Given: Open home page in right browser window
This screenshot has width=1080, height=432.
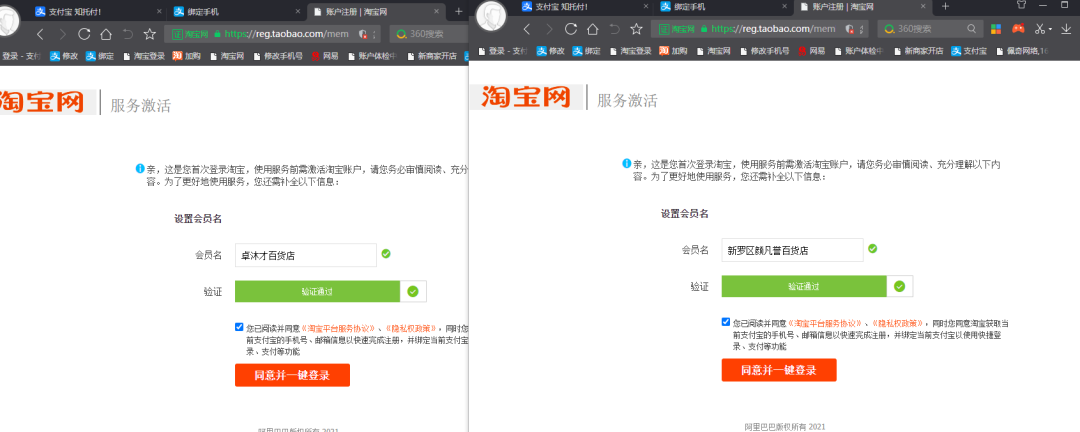Looking at the screenshot, I should pyautogui.click(x=592, y=29).
